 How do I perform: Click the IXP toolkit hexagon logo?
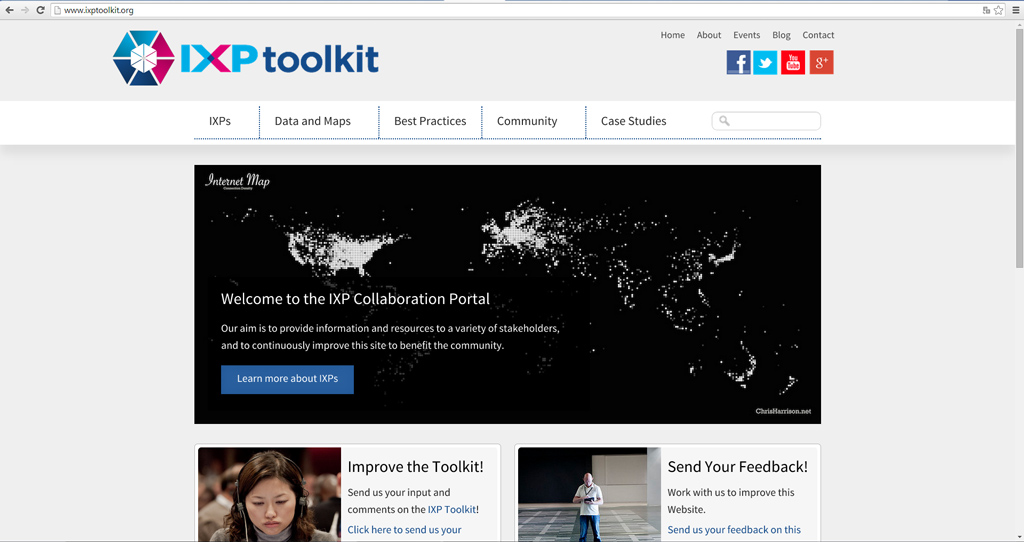tap(144, 59)
